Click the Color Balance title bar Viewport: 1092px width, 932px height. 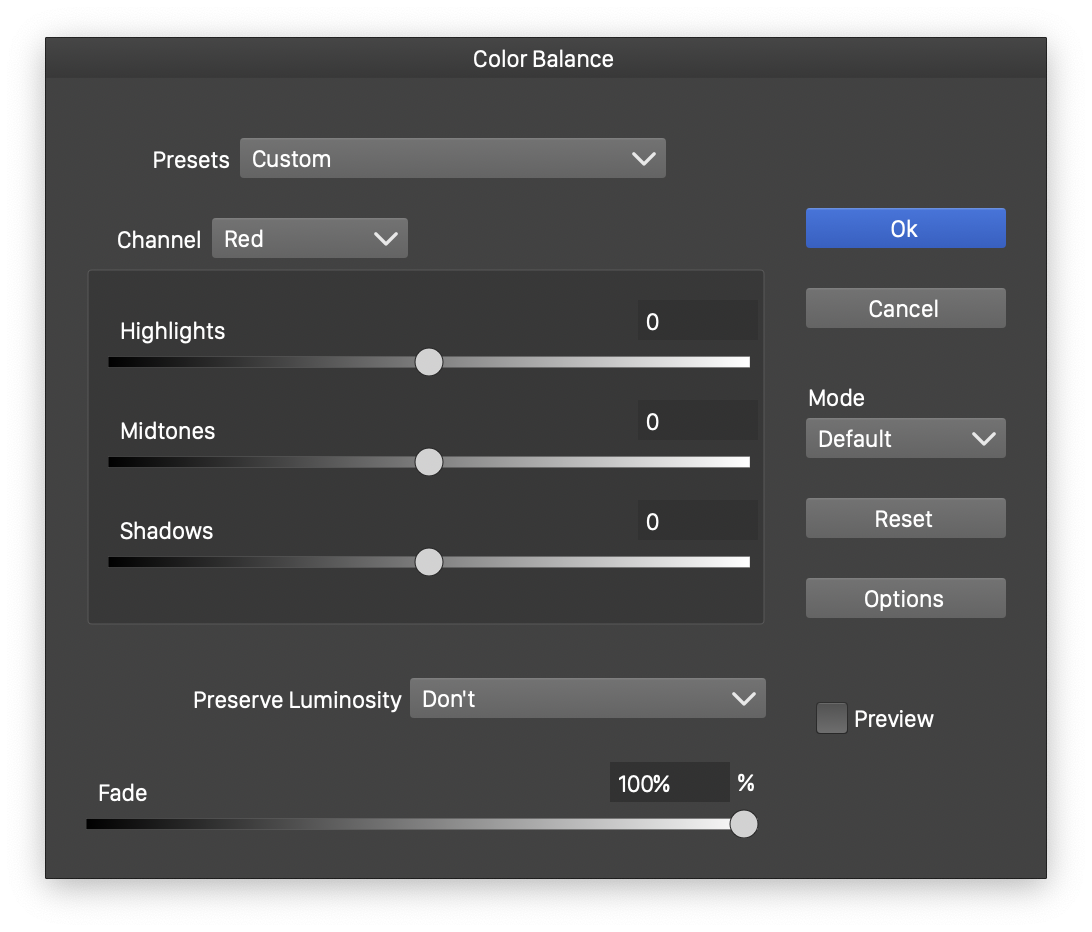[x=543, y=59]
